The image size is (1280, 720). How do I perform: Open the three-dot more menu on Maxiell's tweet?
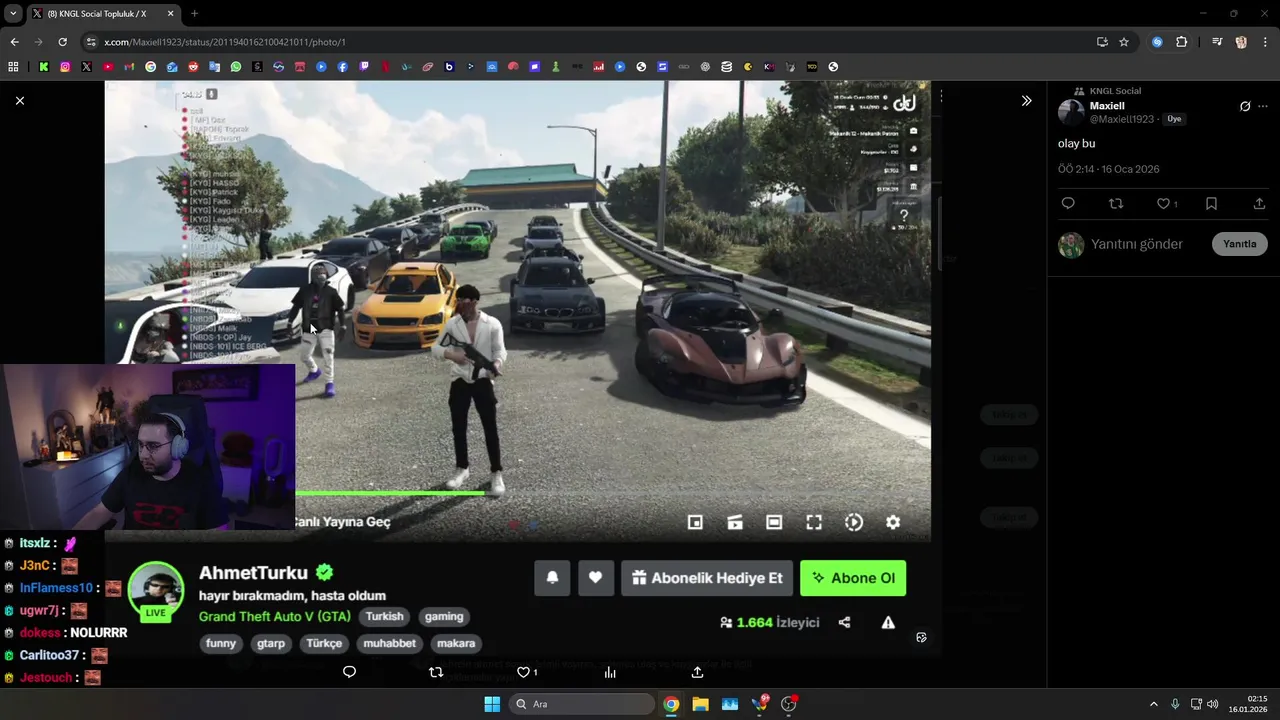coord(1263,106)
